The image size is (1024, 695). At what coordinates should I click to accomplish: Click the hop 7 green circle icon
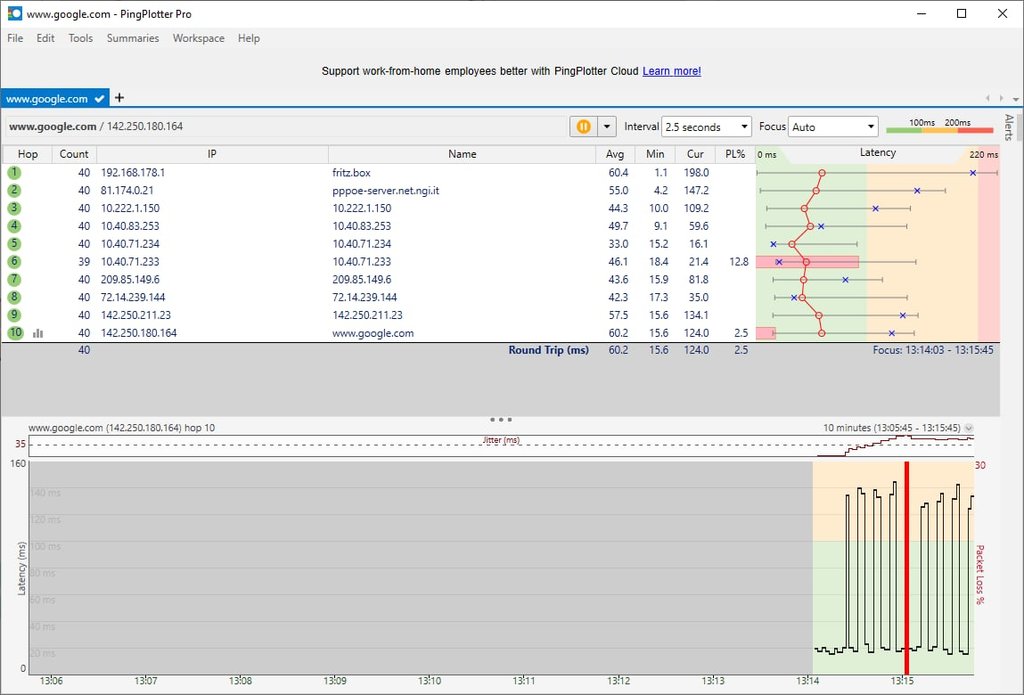point(14,280)
